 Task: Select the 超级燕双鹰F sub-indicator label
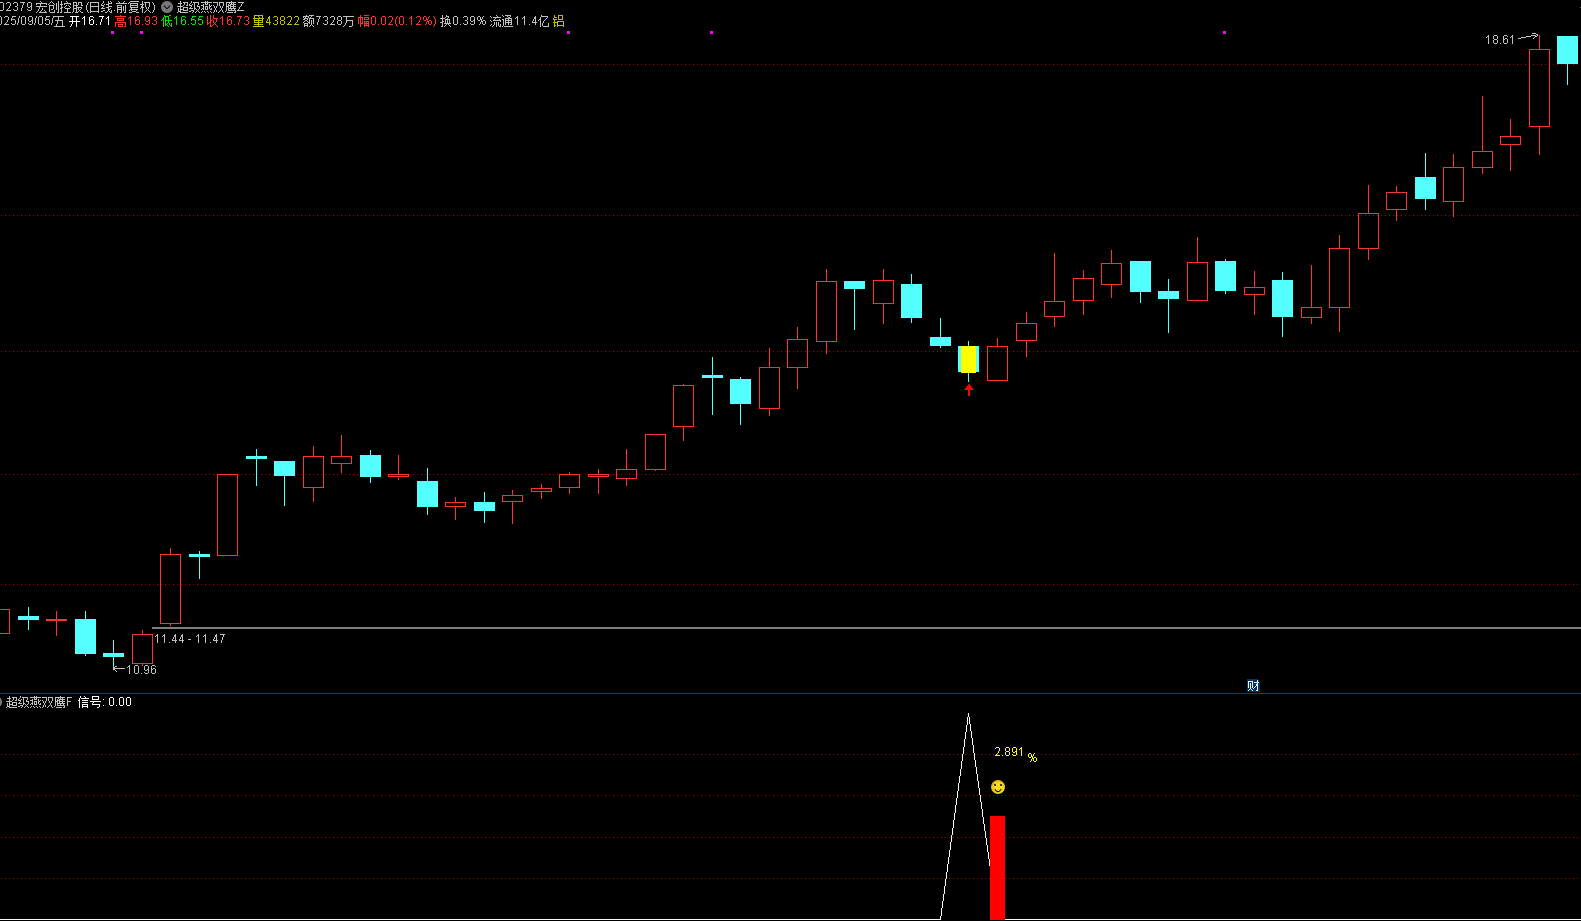coord(39,702)
